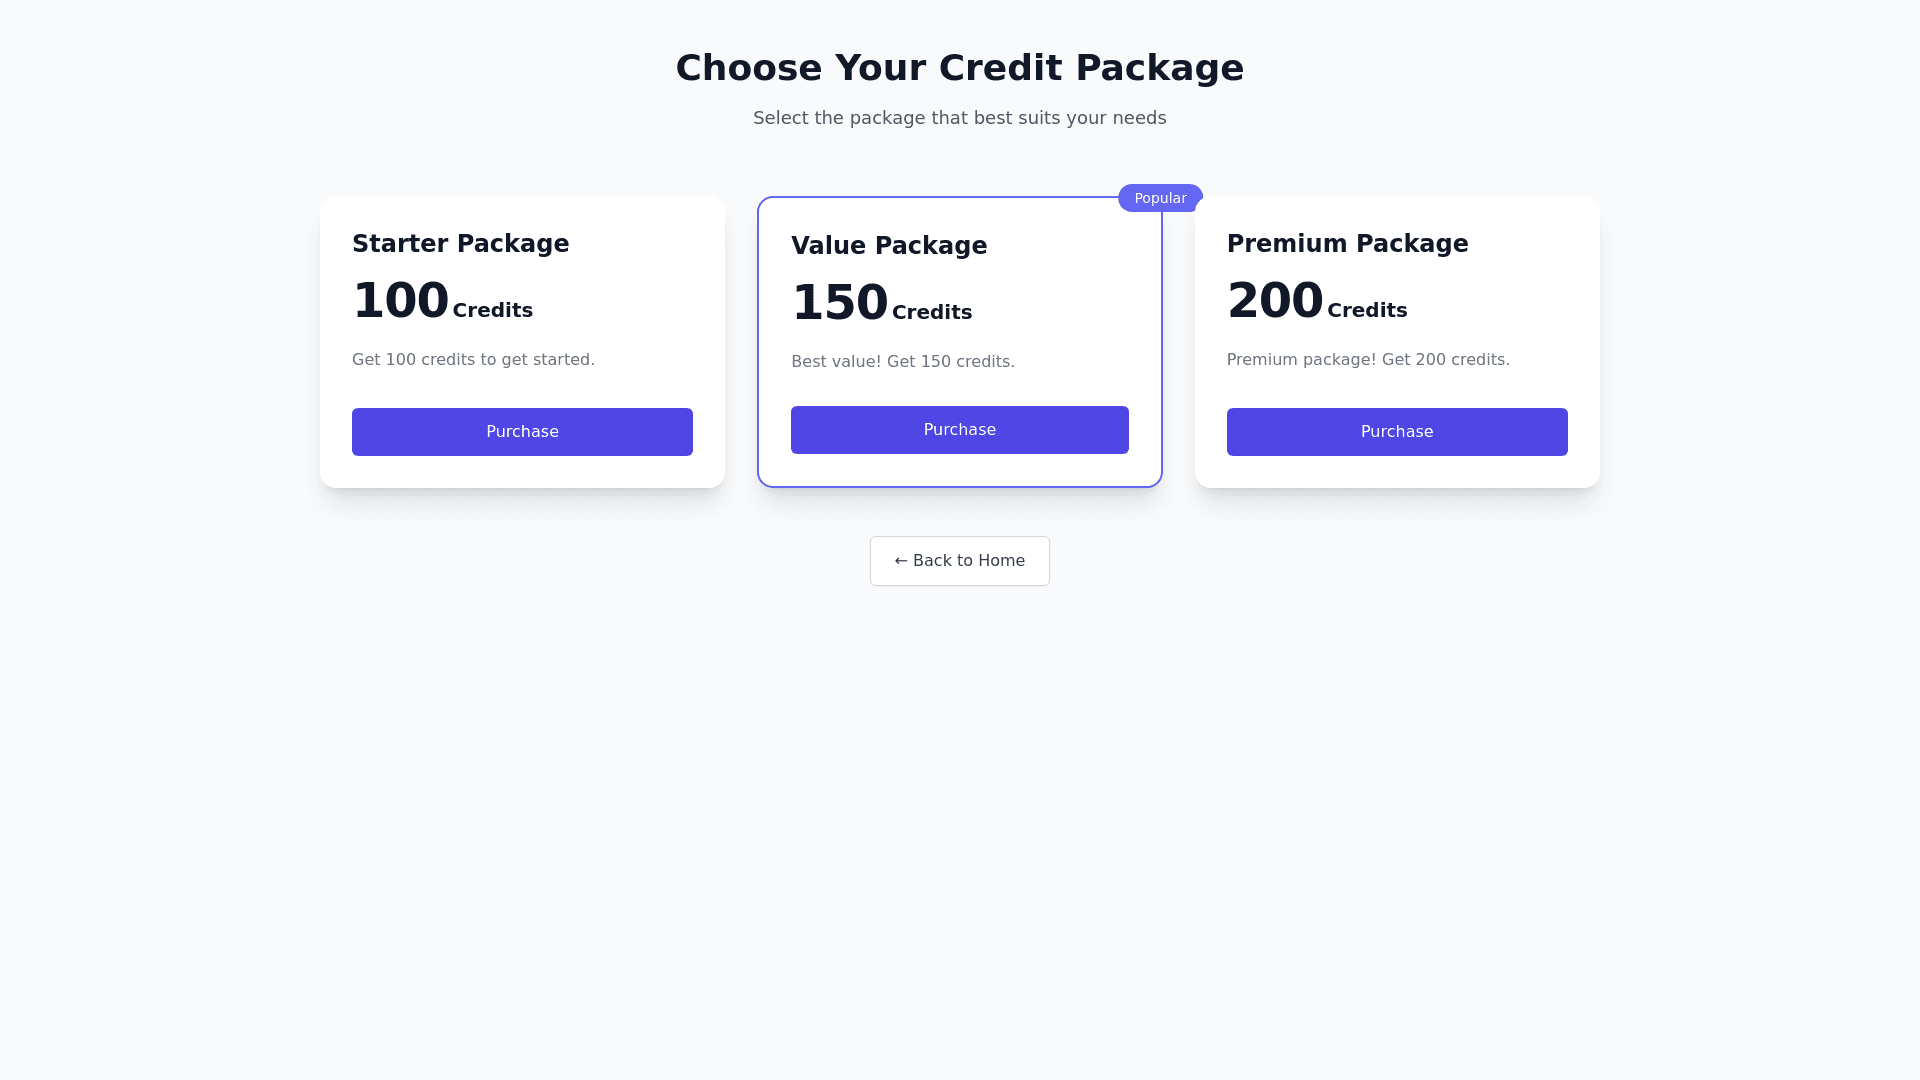Viewport: 1920px width, 1080px height.
Task: Click the large 200 credits number
Action: click(x=1274, y=301)
